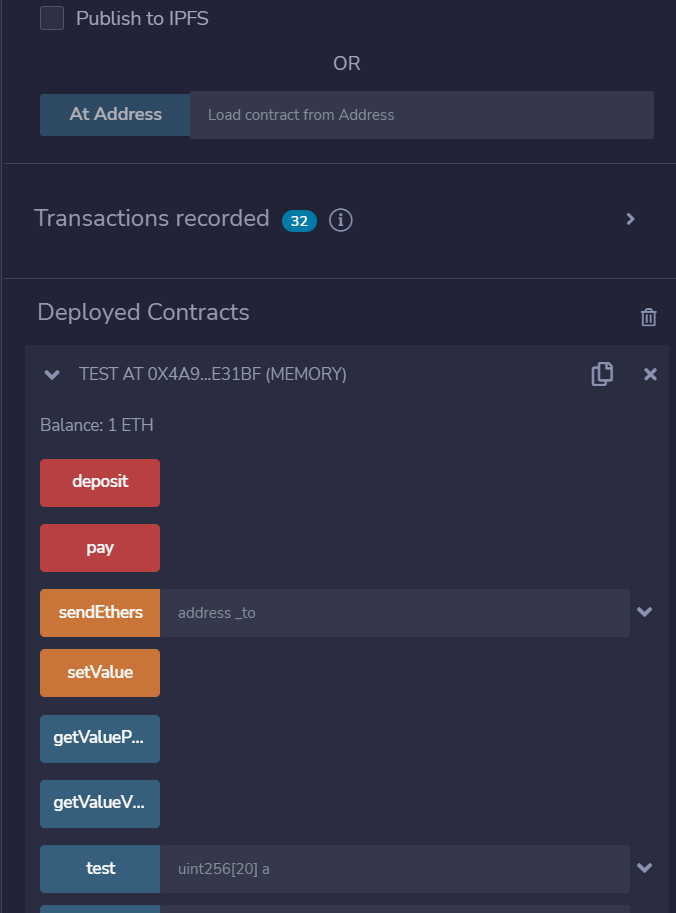Expand the Transactions recorded section
Image resolution: width=676 pixels, height=913 pixels.
[x=630, y=219]
